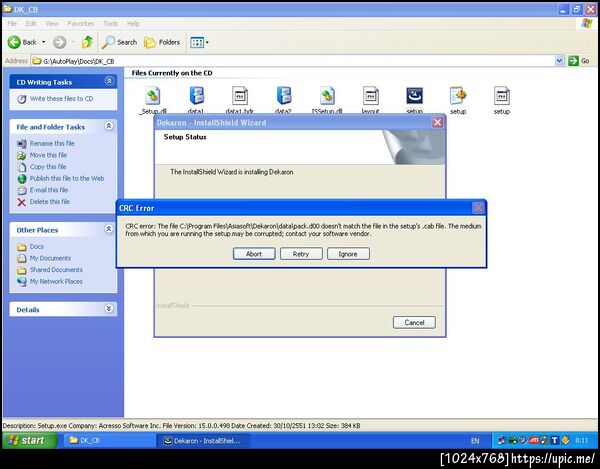This screenshot has height=469, width=600.
Task: Collapse the Other Places panel
Action: coord(109,229)
